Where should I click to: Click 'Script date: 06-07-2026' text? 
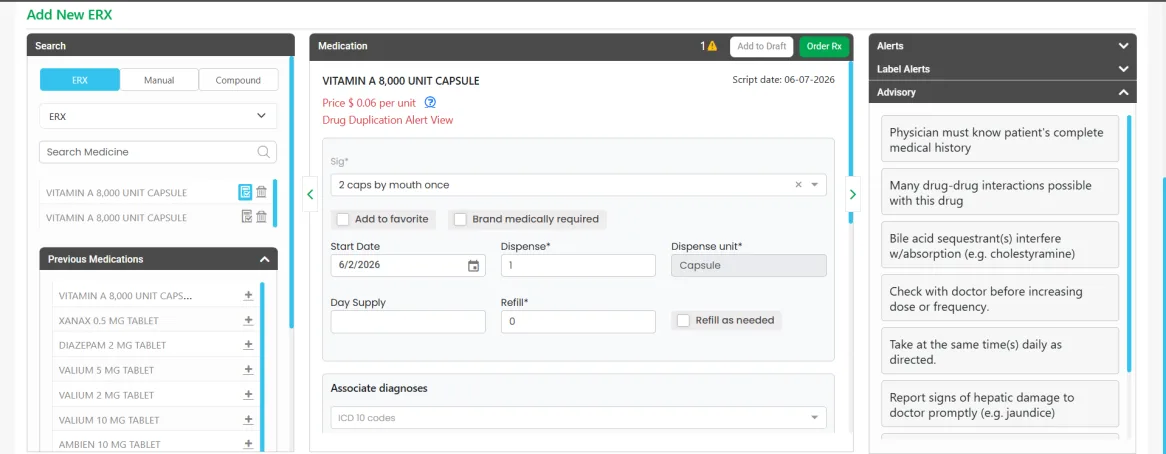click(783, 80)
